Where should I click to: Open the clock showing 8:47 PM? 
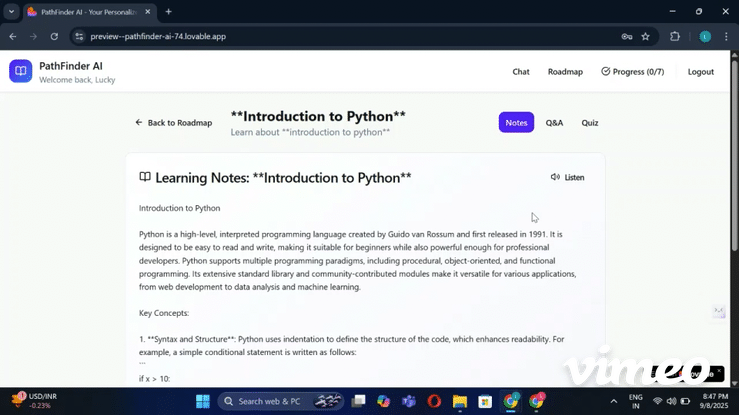click(715, 401)
